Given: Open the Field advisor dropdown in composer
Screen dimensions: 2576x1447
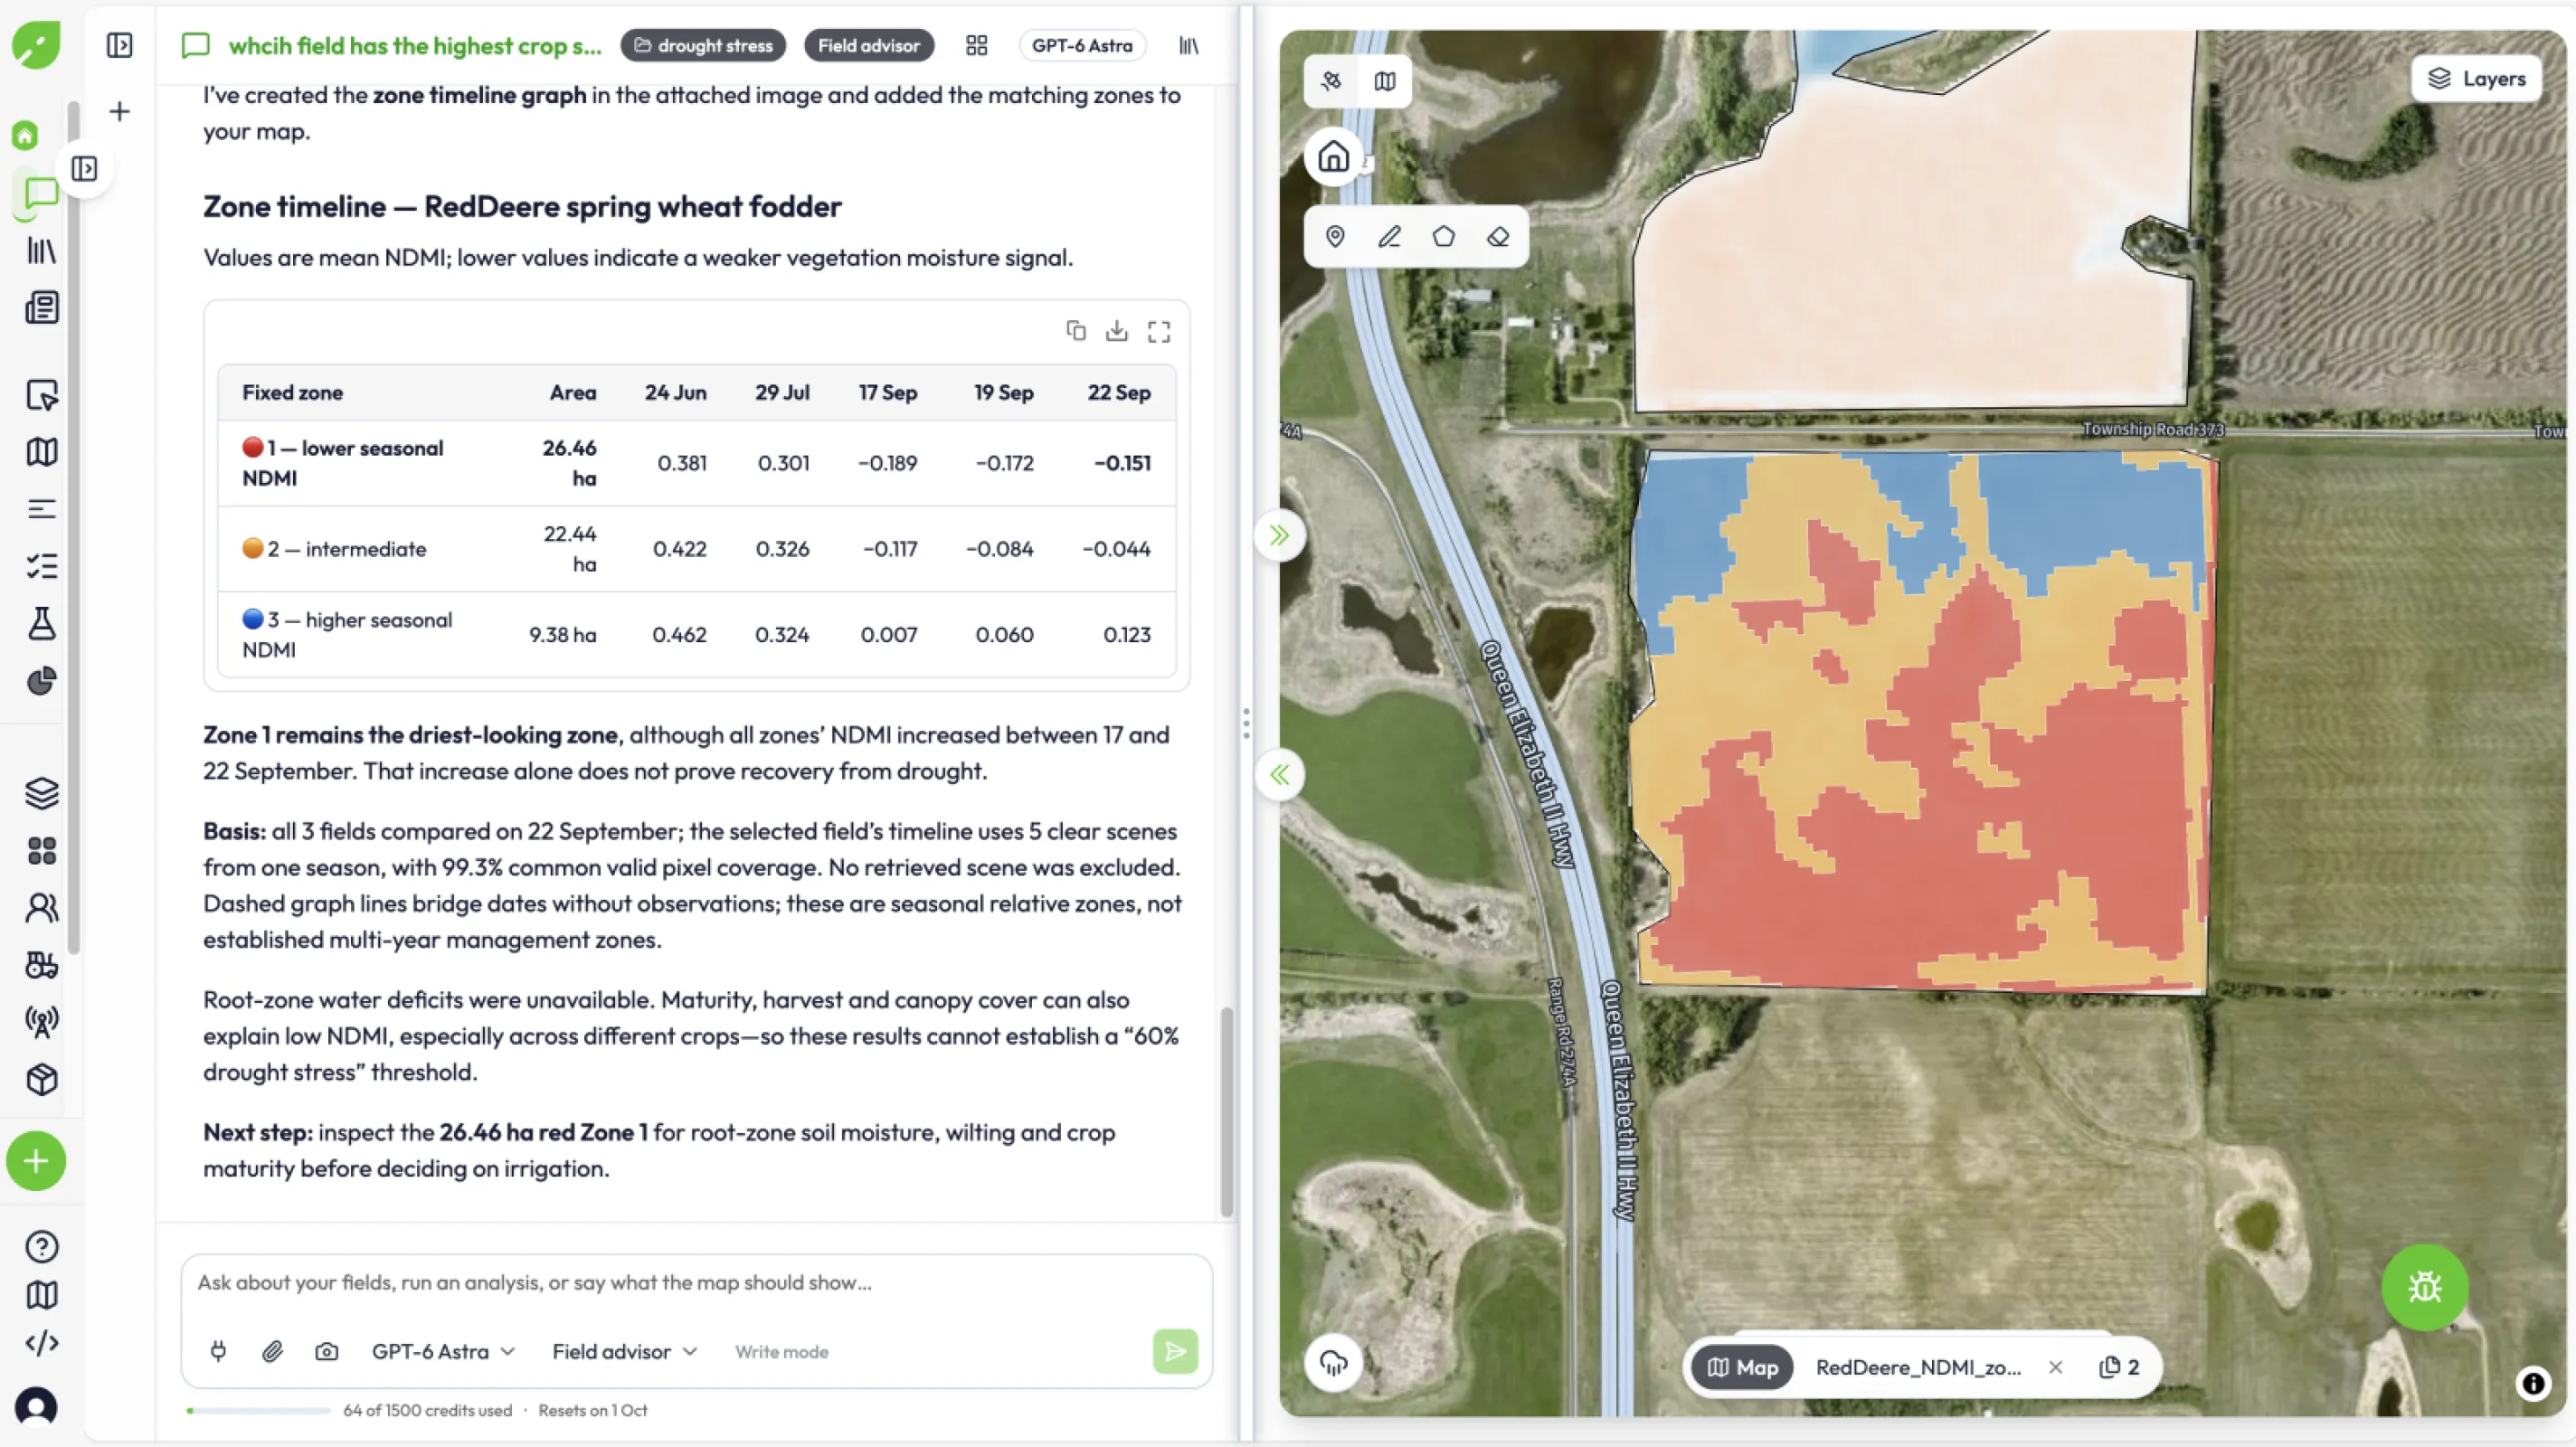Looking at the screenshot, I should [x=624, y=1352].
